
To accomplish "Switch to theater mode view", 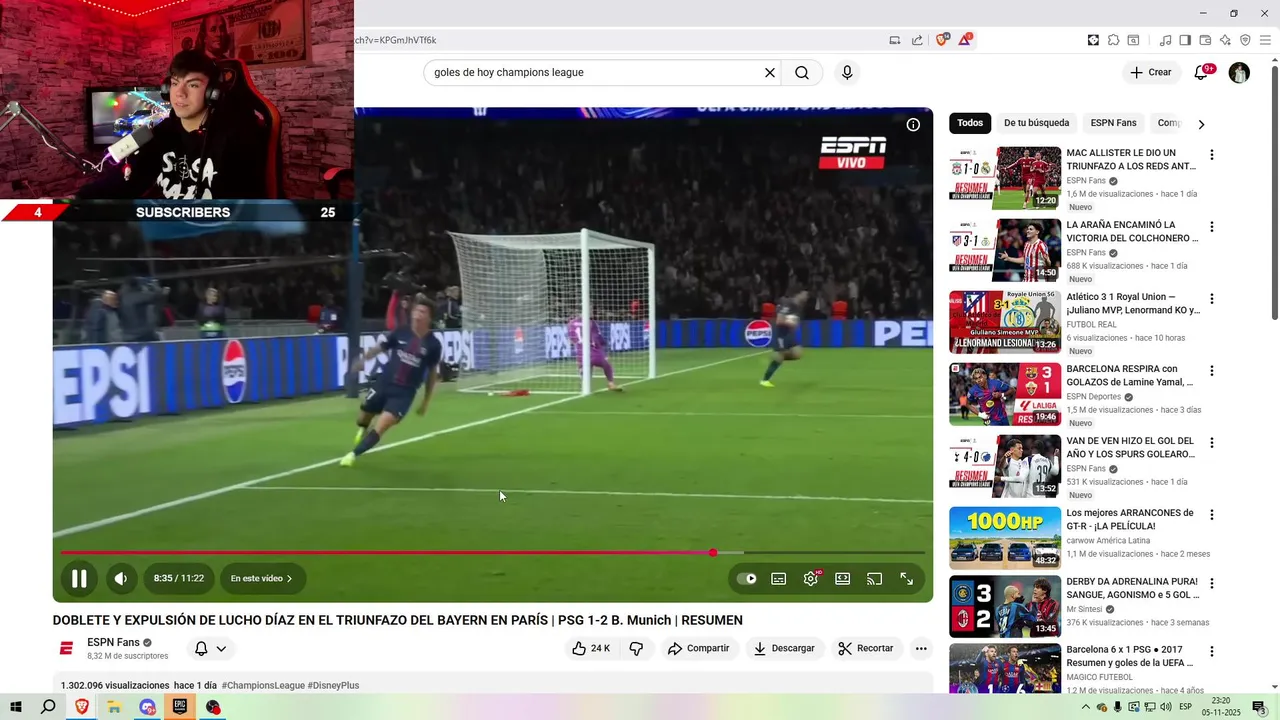I will pyautogui.click(x=842, y=578).
